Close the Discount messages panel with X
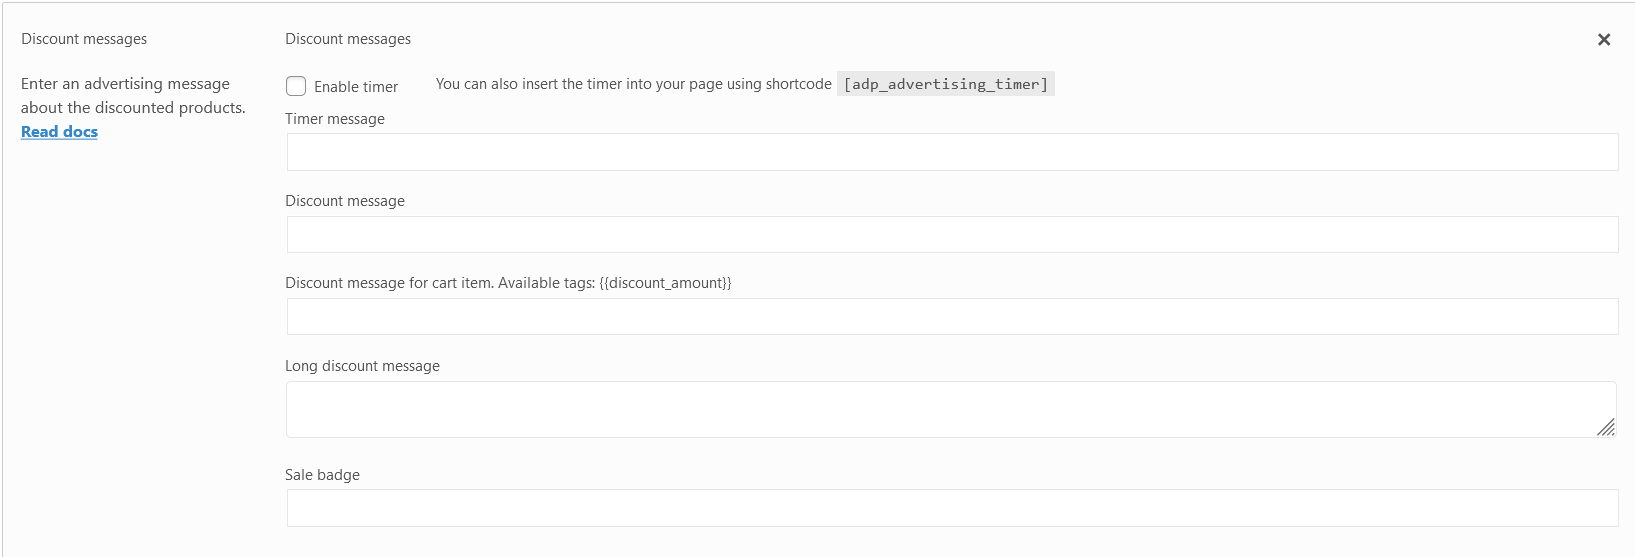 pyautogui.click(x=1604, y=39)
